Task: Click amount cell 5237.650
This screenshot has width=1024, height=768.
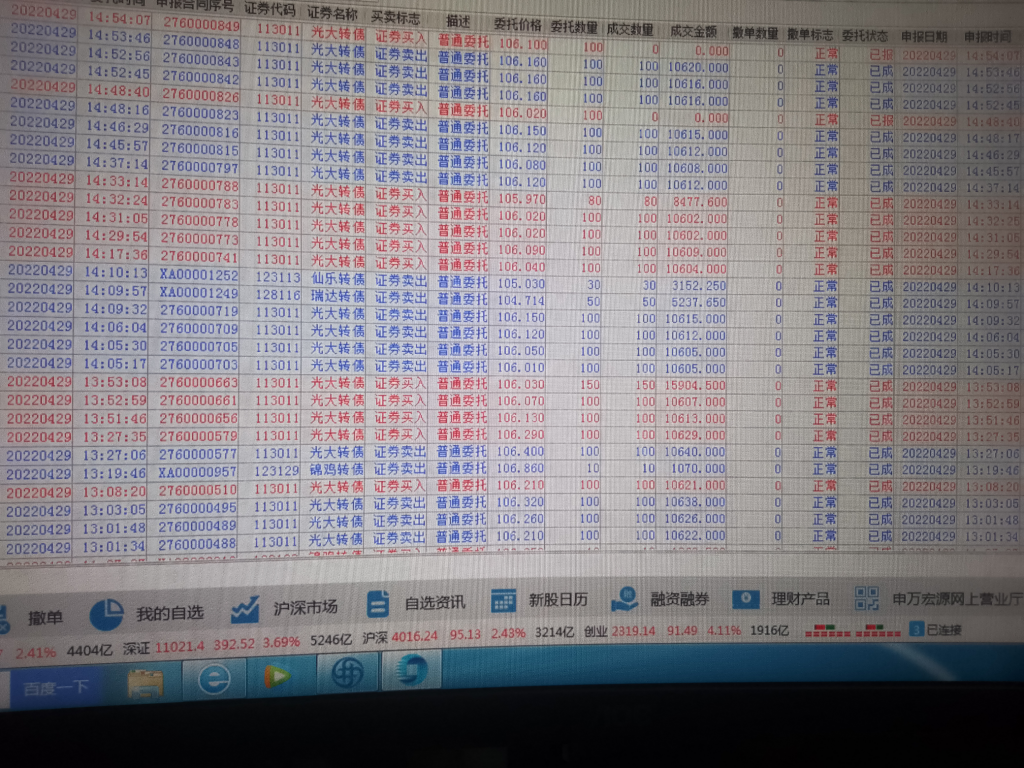Action: 699,302
